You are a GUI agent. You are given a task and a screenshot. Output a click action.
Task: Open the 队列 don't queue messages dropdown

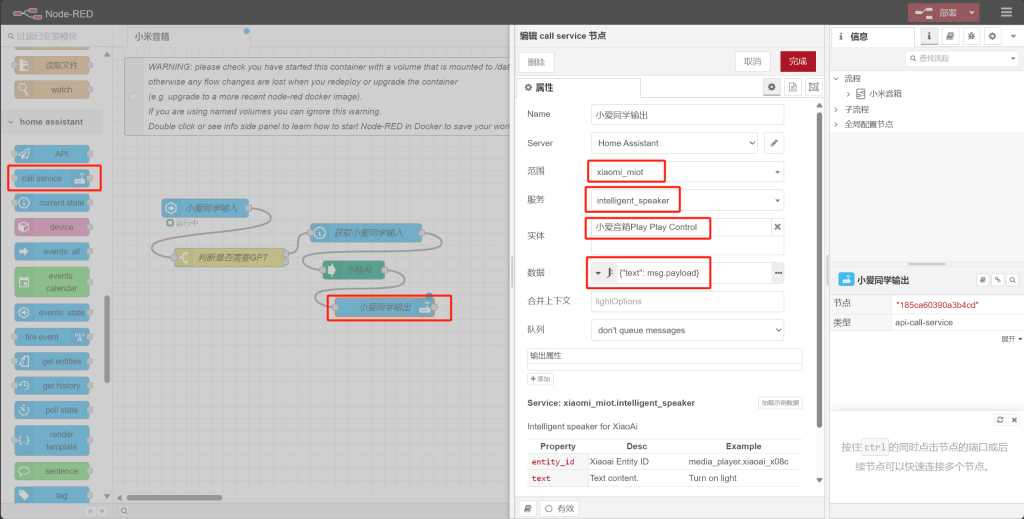(x=687, y=330)
